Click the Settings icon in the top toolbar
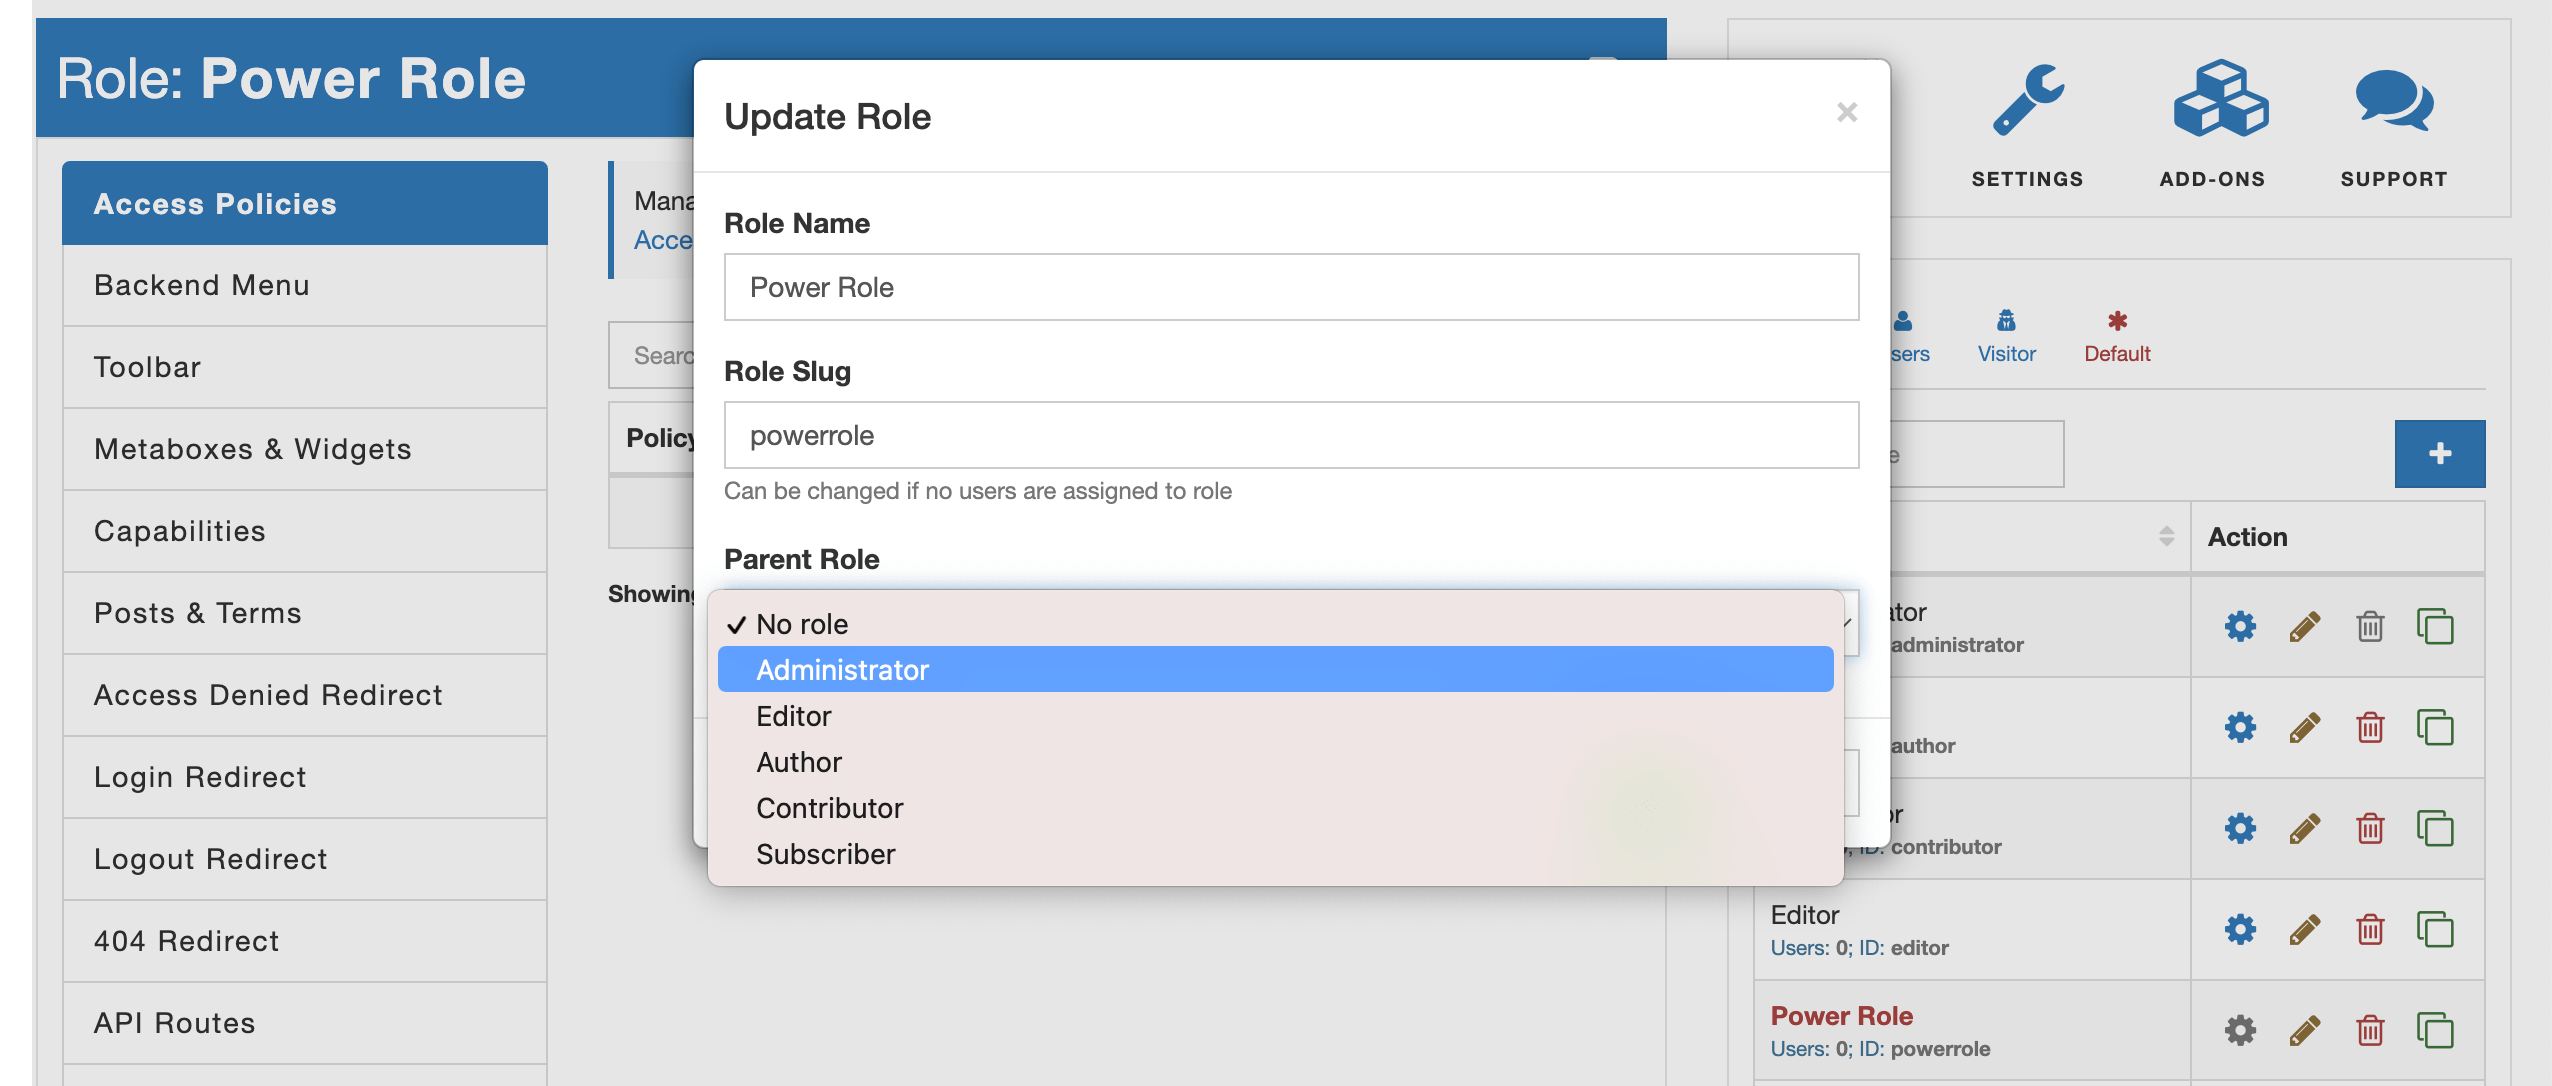The width and height of the screenshot is (2552, 1086). 2031,106
